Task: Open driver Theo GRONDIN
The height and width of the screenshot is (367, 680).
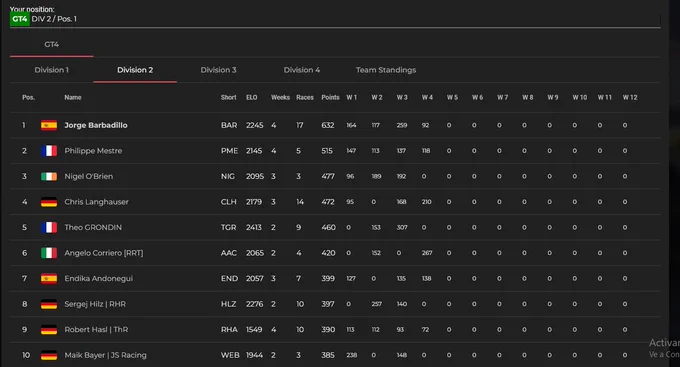Action: [x=93, y=227]
